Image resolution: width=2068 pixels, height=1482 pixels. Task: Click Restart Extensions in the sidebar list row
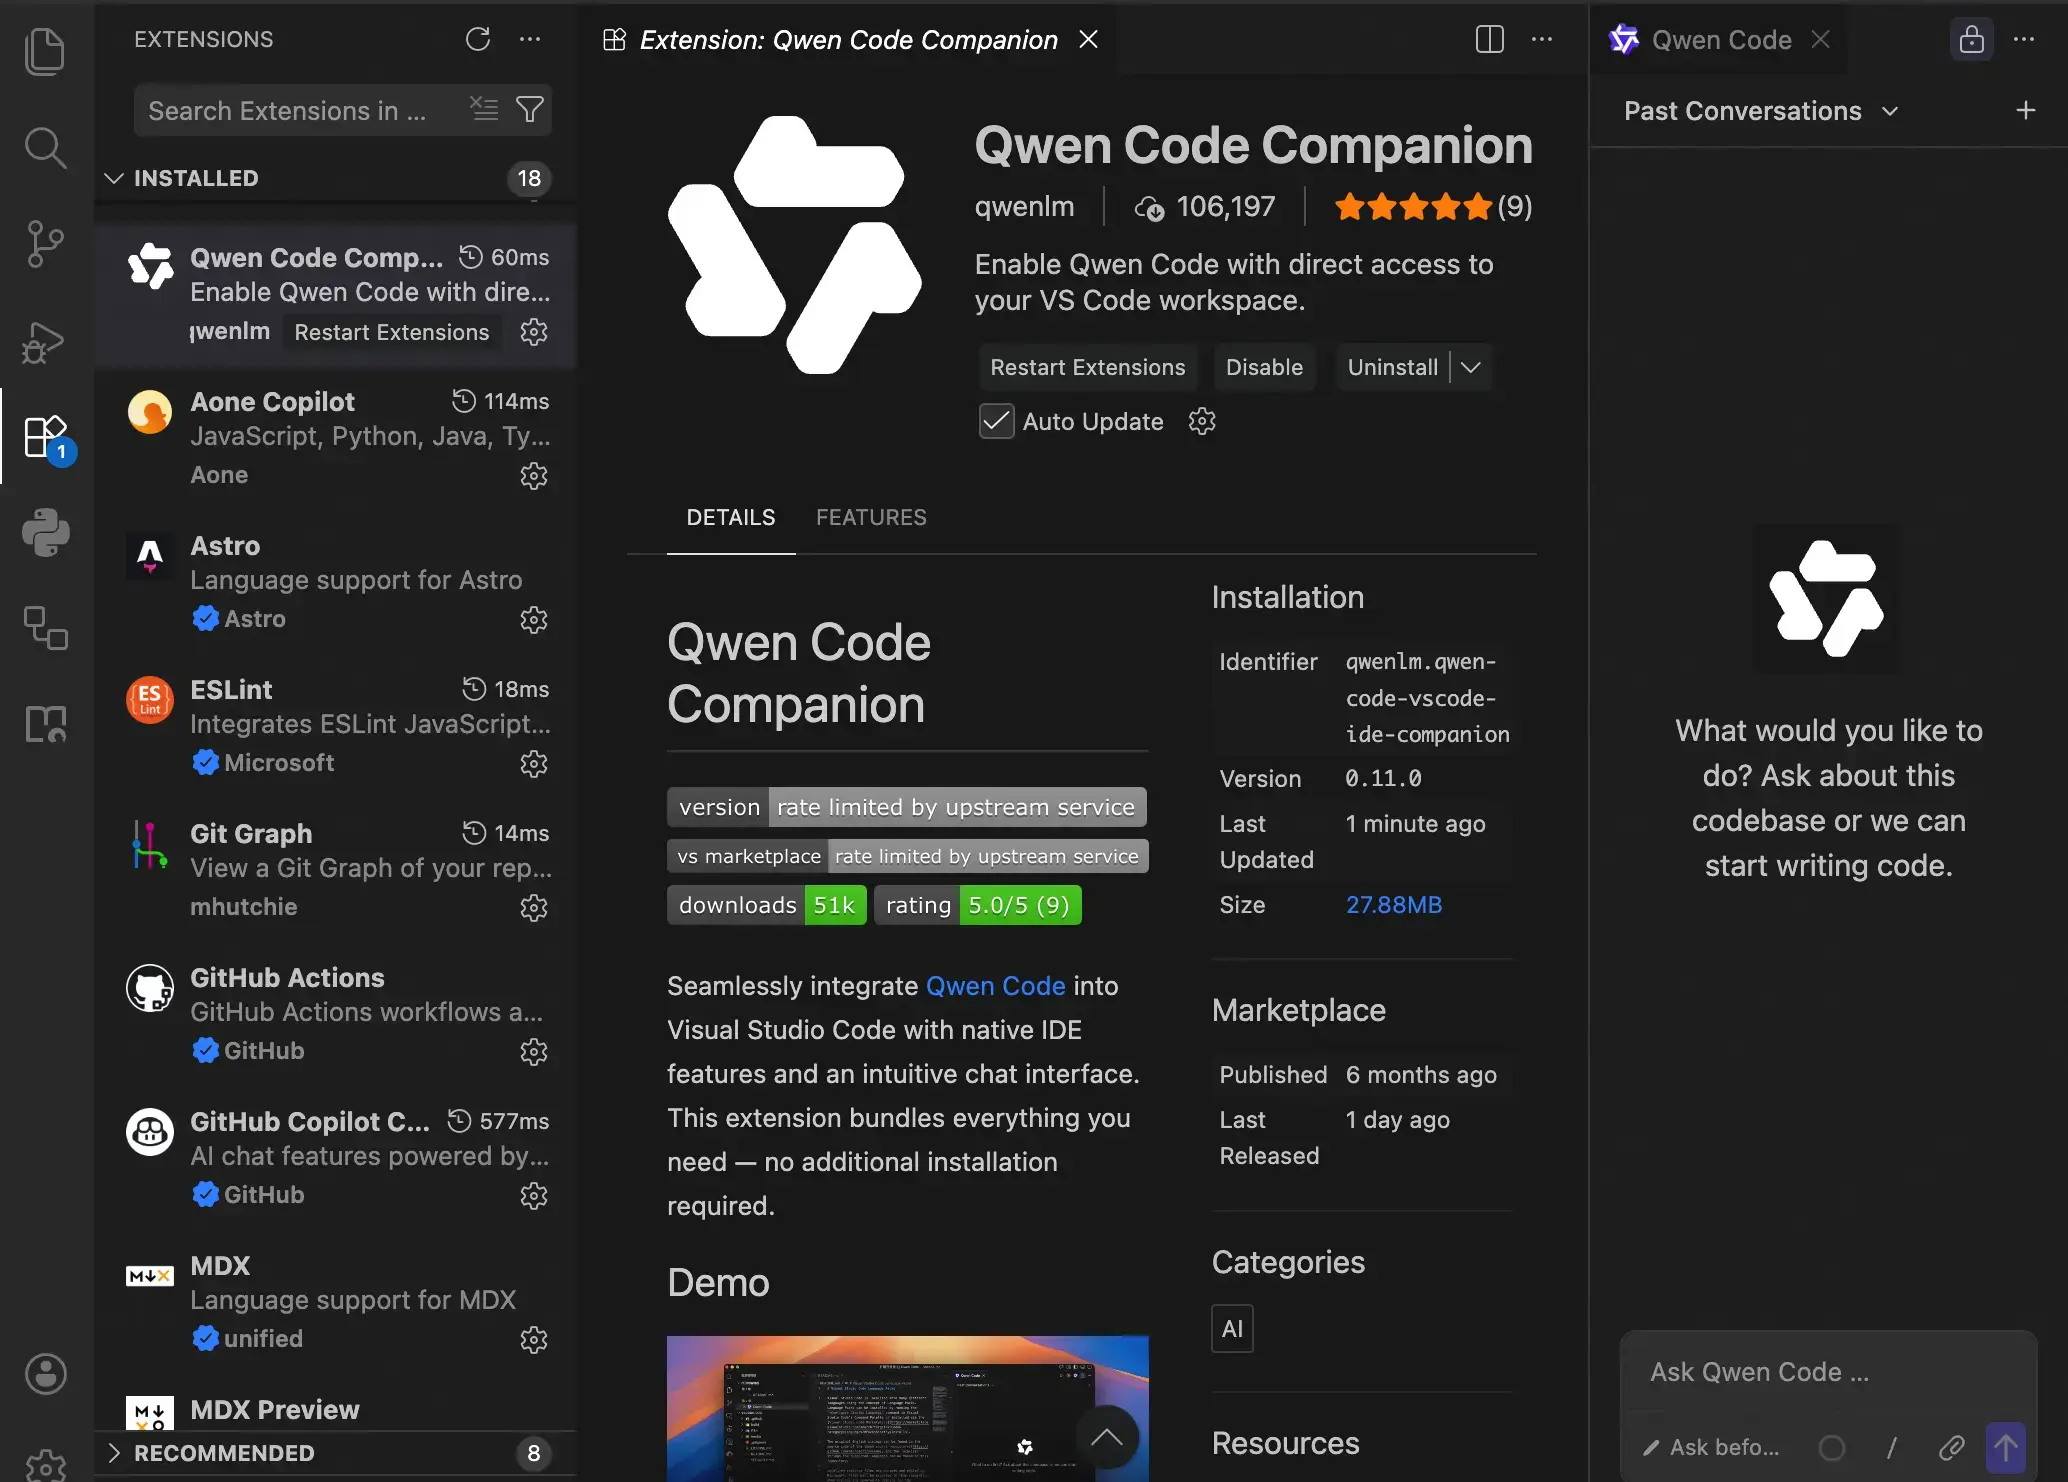391,332
